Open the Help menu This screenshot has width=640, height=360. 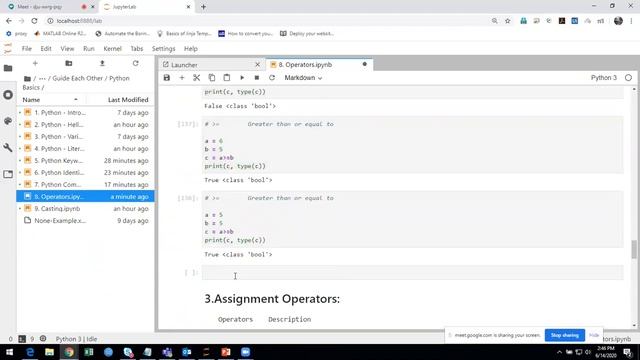(x=191, y=49)
